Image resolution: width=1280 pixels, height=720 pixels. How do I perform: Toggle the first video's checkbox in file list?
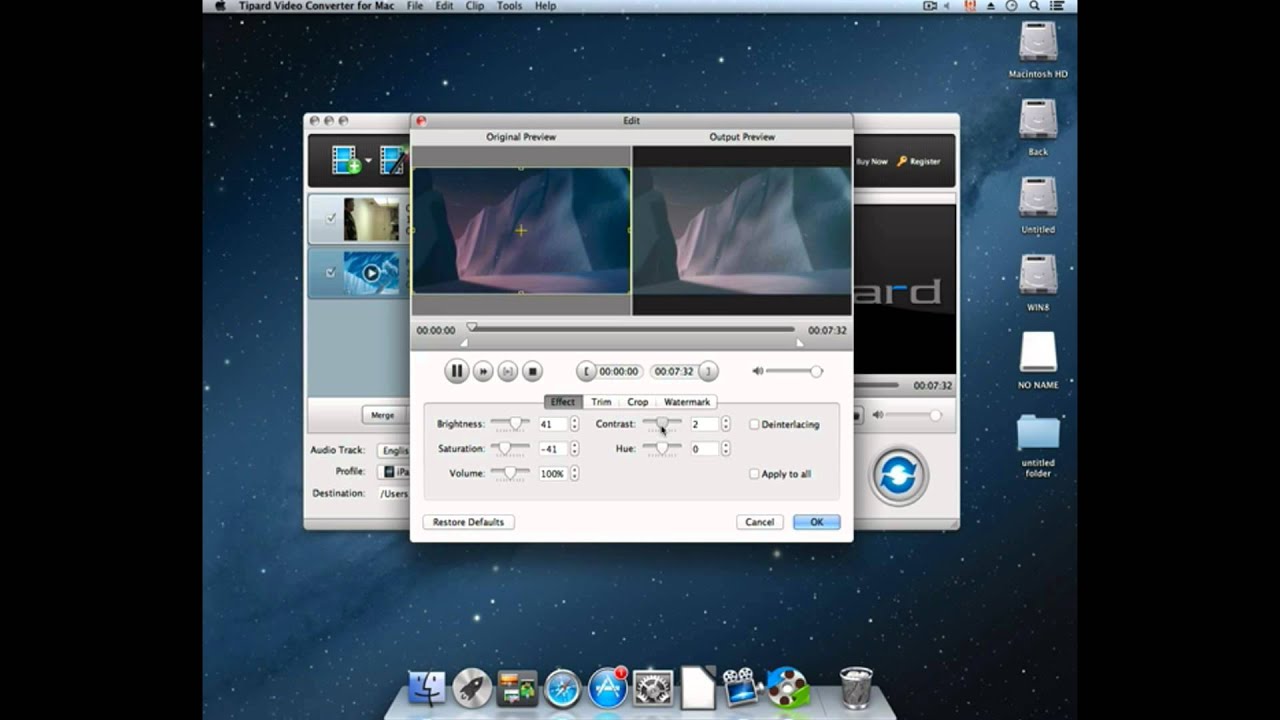331,218
